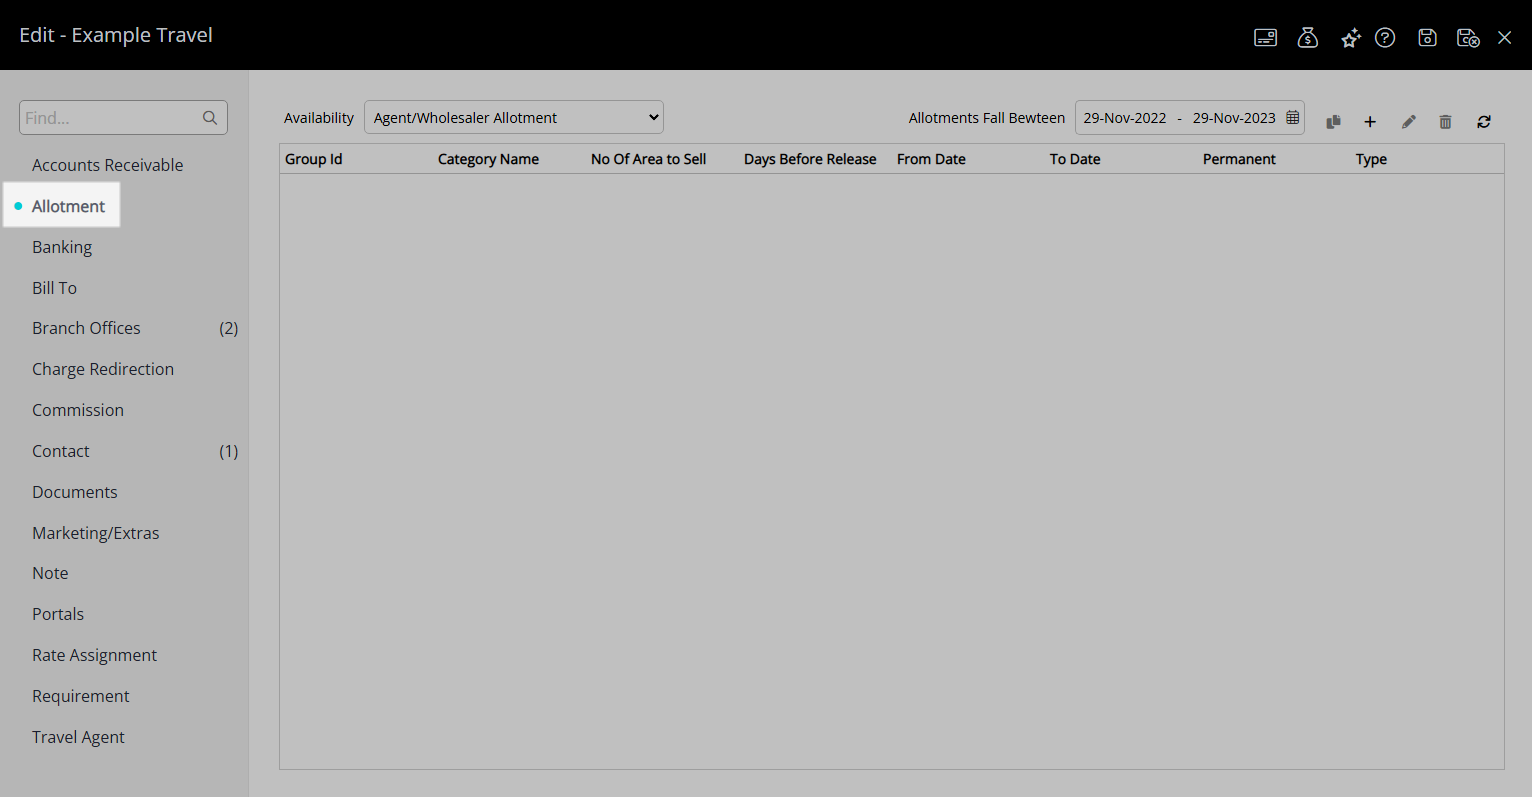Click the From Date column header

point(931,159)
